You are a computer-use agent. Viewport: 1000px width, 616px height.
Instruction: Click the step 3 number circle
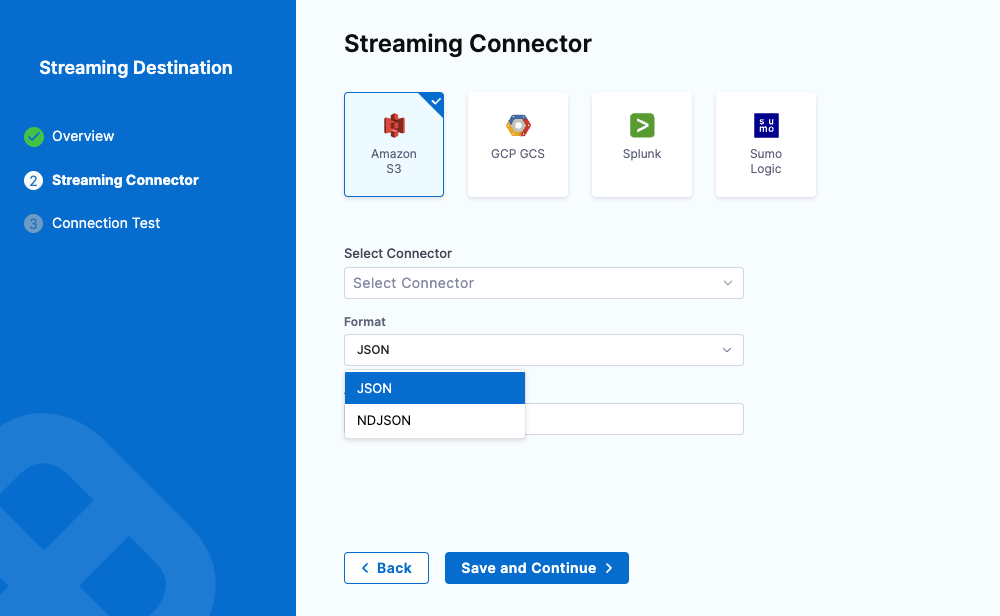[x=34, y=224]
